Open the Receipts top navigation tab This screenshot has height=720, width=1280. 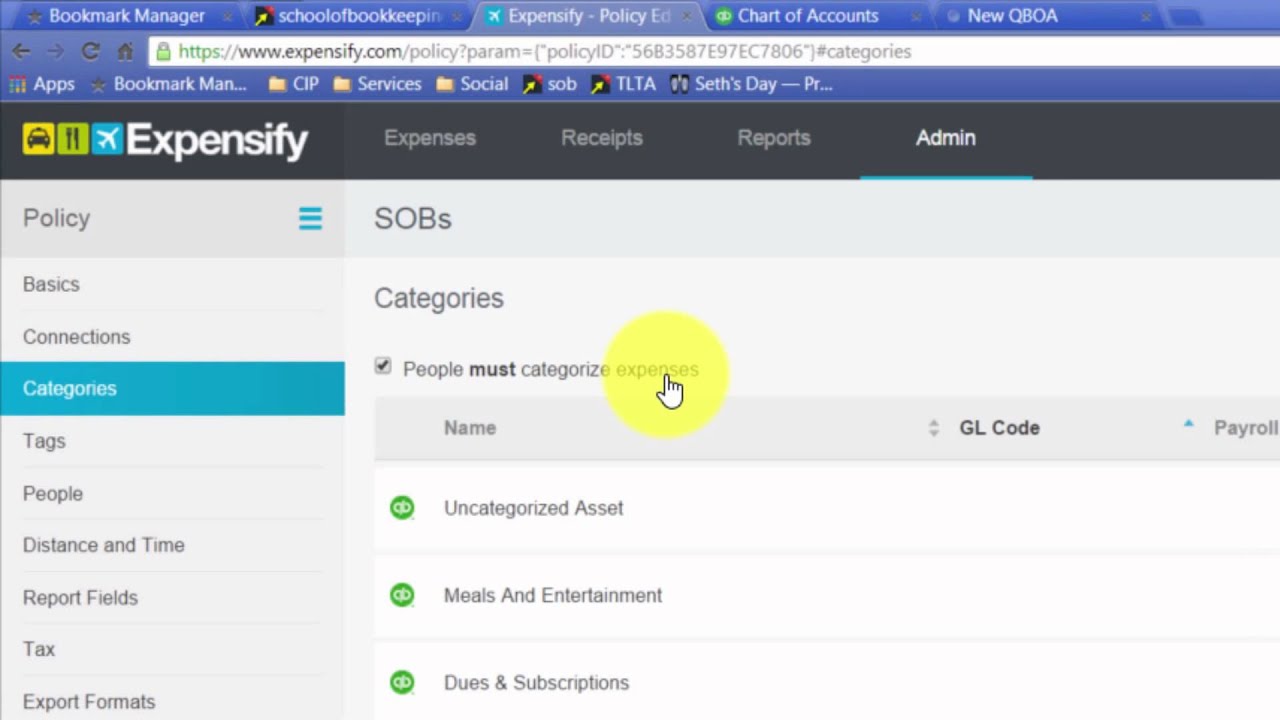point(602,138)
